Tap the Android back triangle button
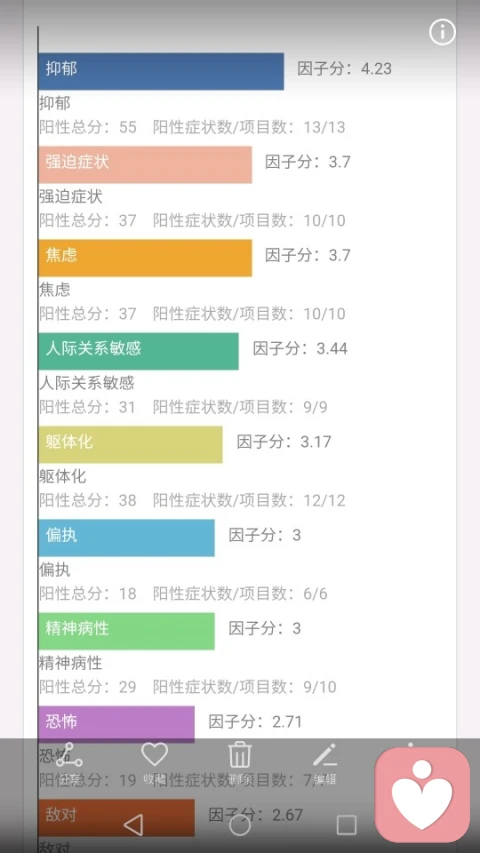Screen dimensions: 480x853 133,825
